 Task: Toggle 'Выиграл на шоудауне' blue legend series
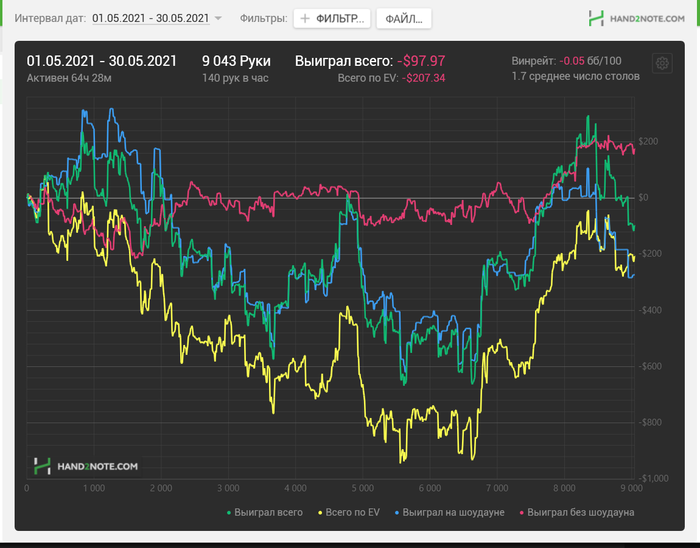450,513
